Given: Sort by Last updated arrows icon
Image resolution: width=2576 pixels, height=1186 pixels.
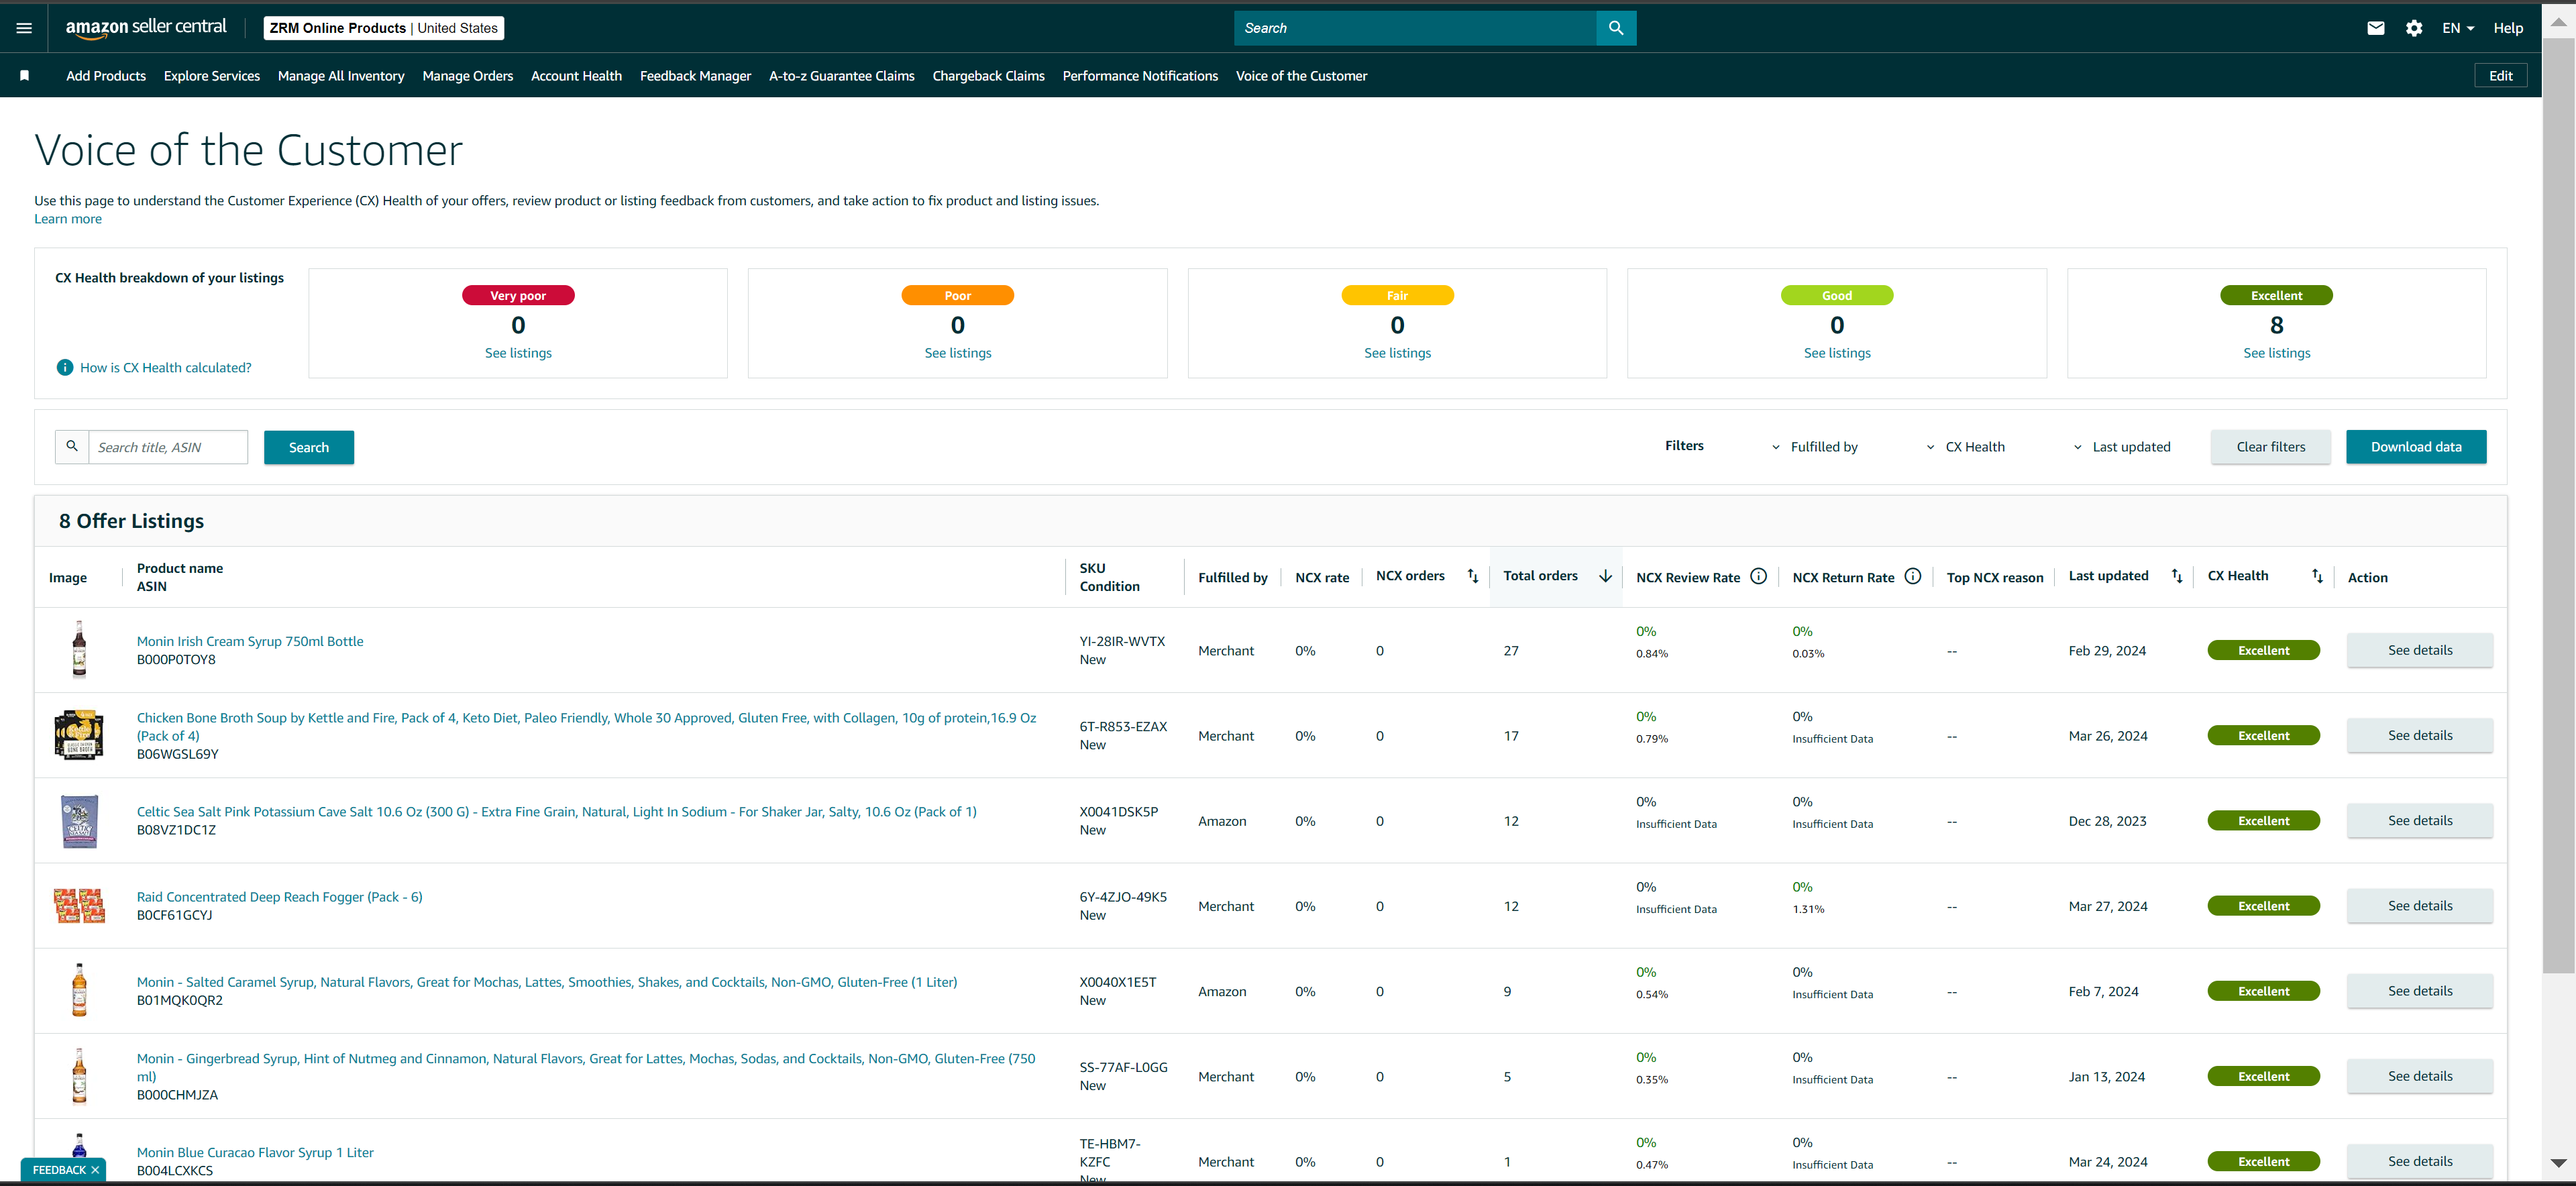Looking at the screenshot, I should point(2177,576).
